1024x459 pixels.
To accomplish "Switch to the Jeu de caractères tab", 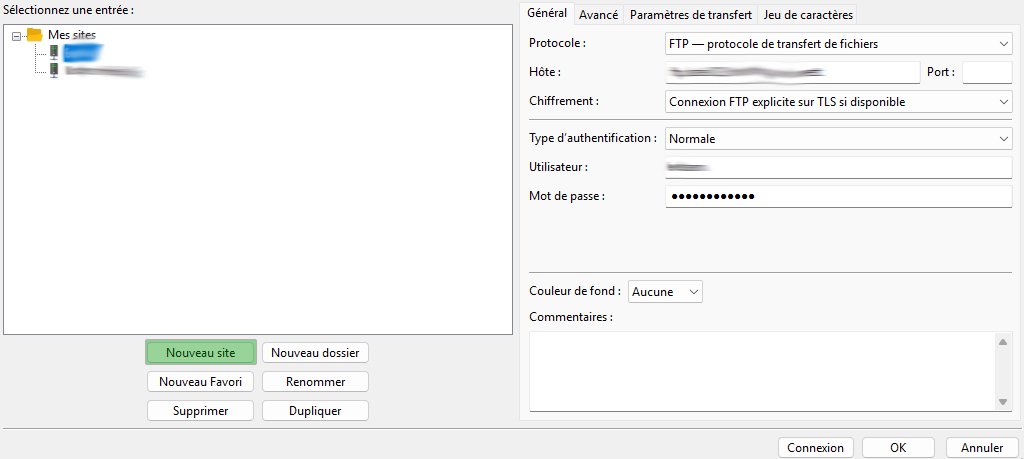I will [x=808, y=14].
